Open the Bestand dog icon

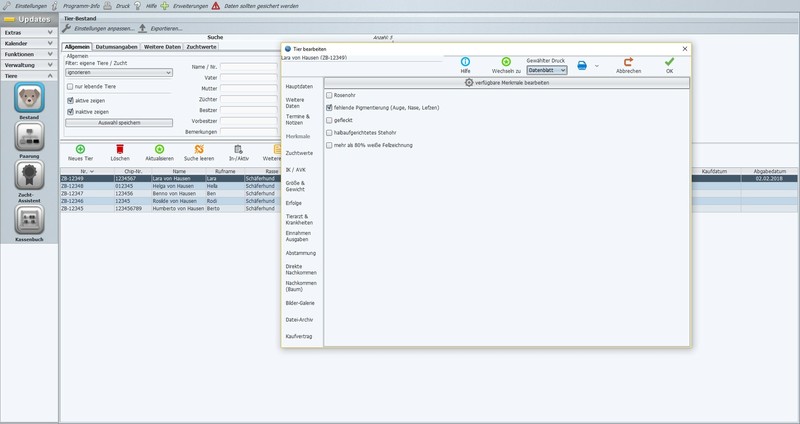[29, 97]
